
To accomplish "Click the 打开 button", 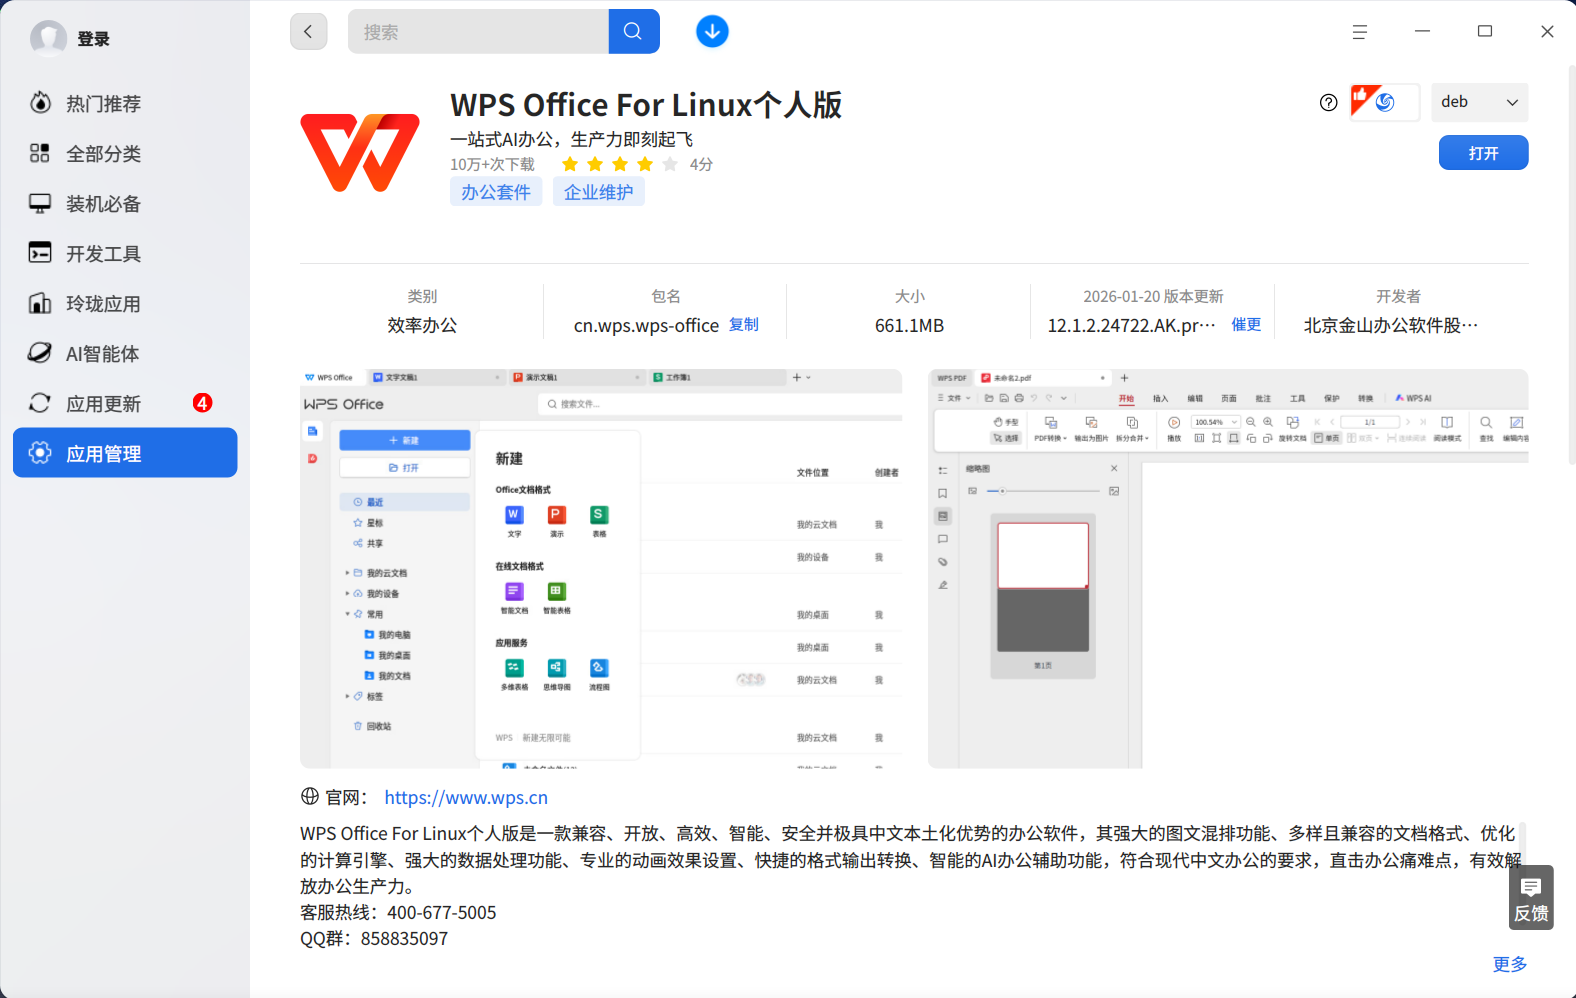I will (x=1484, y=153).
